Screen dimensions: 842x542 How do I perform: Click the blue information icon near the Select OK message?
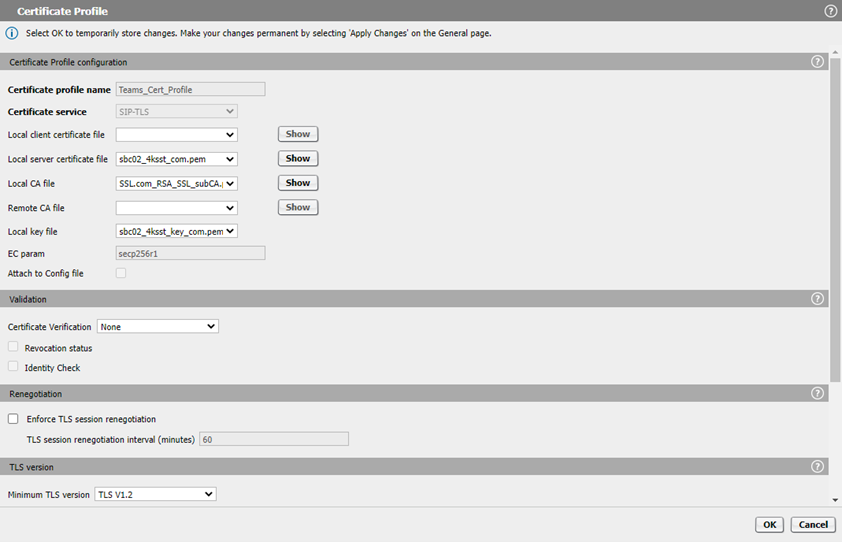click(11, 33)
